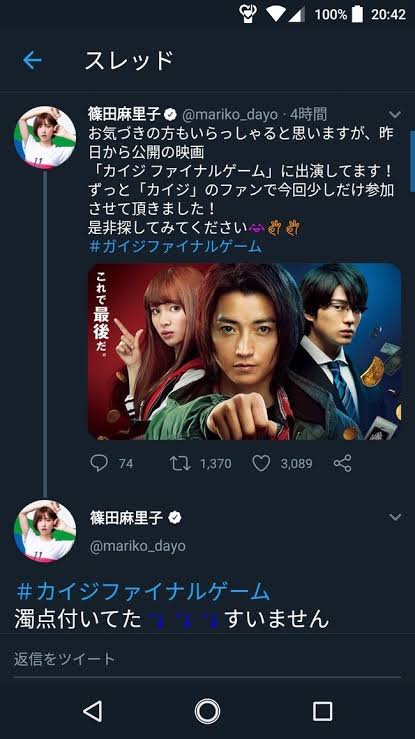Tap the Android back navigation triangle
The image size is (415, 739).
pos(92,711)
